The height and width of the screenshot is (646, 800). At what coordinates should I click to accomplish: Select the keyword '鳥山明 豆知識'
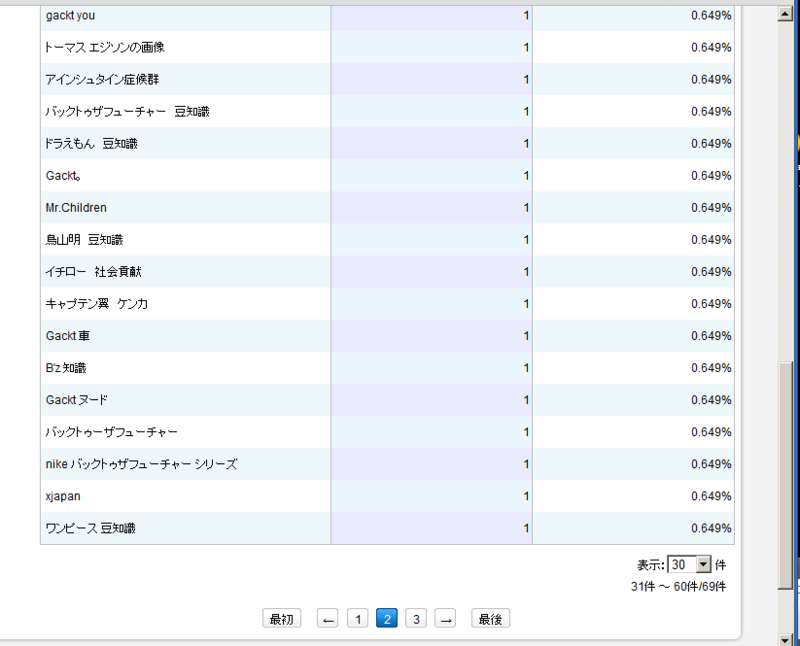[84, 240]
